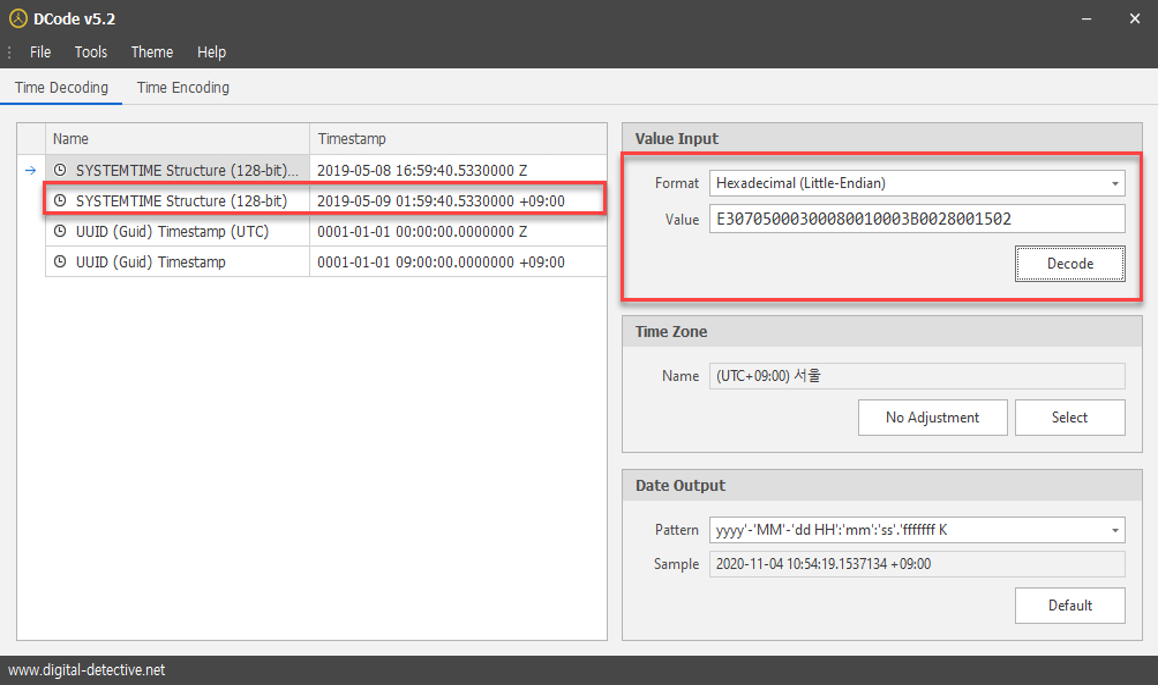
Task: Click the Default pattern button
Action: coord(1069,606)
